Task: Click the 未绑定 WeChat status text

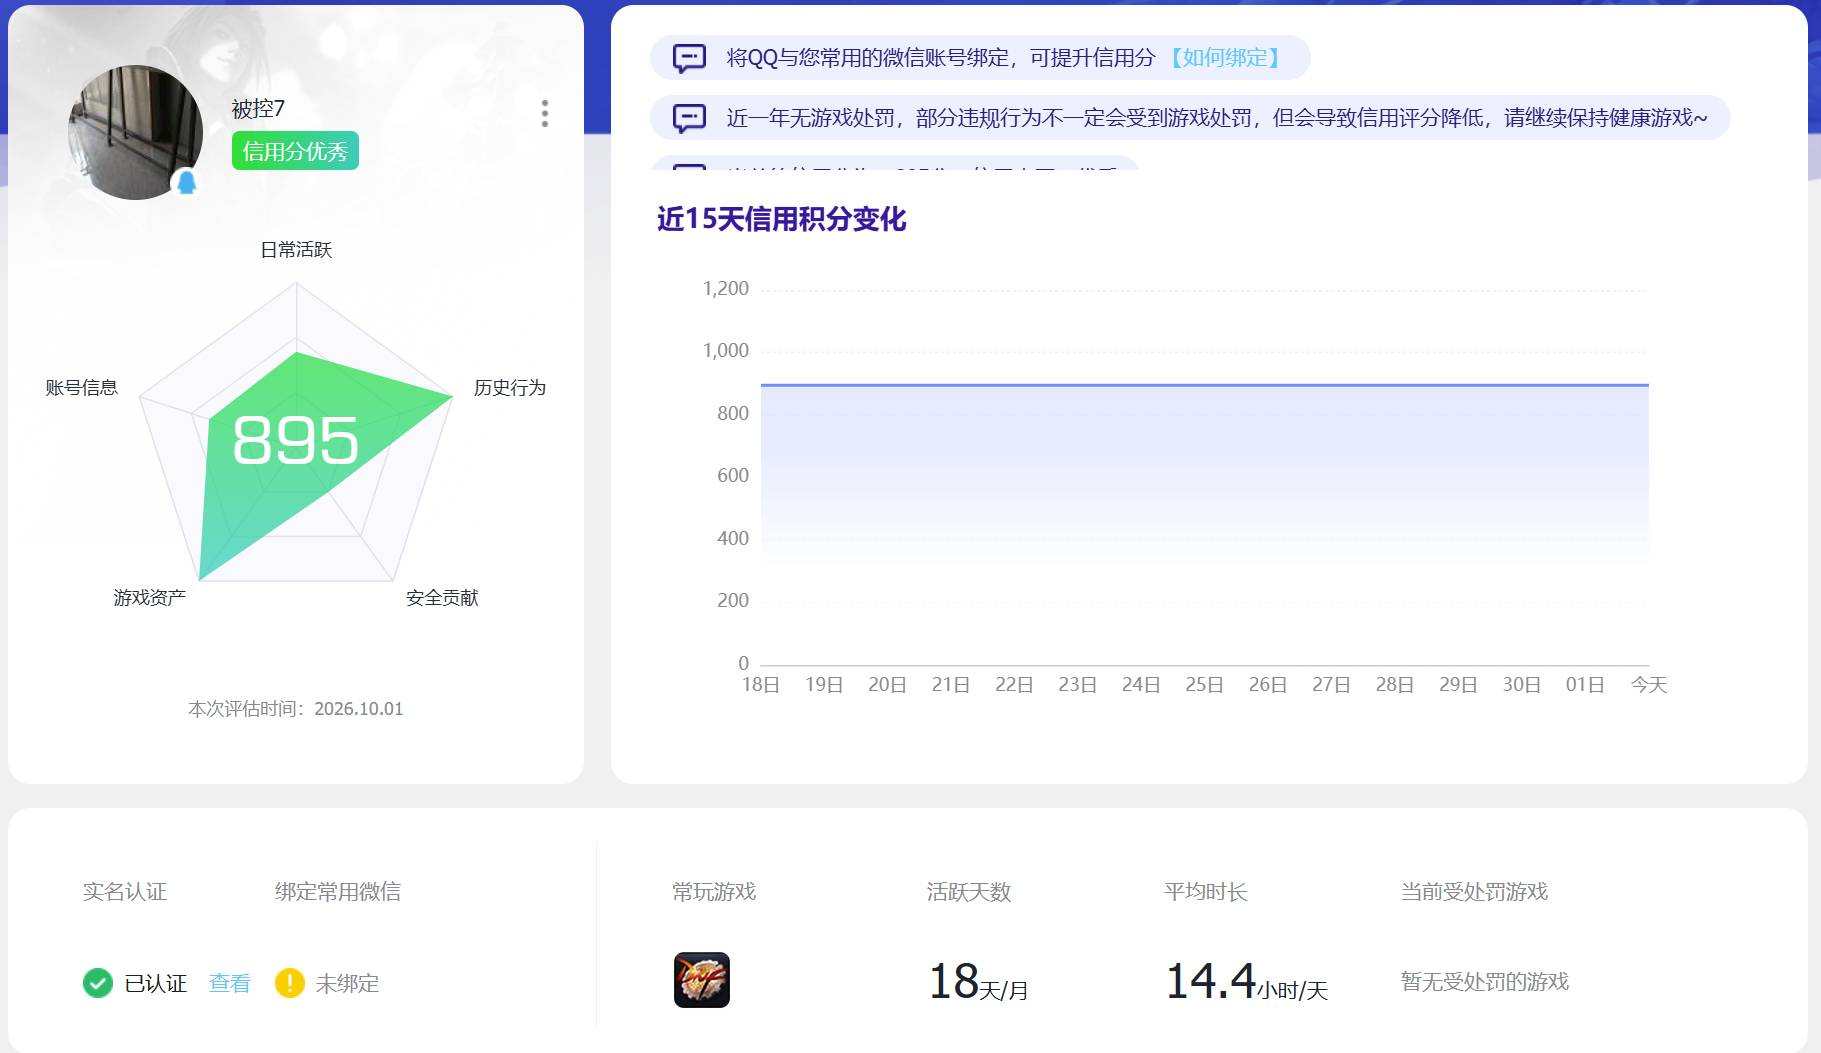Action: pyautogui.click(x=348, y=984)
